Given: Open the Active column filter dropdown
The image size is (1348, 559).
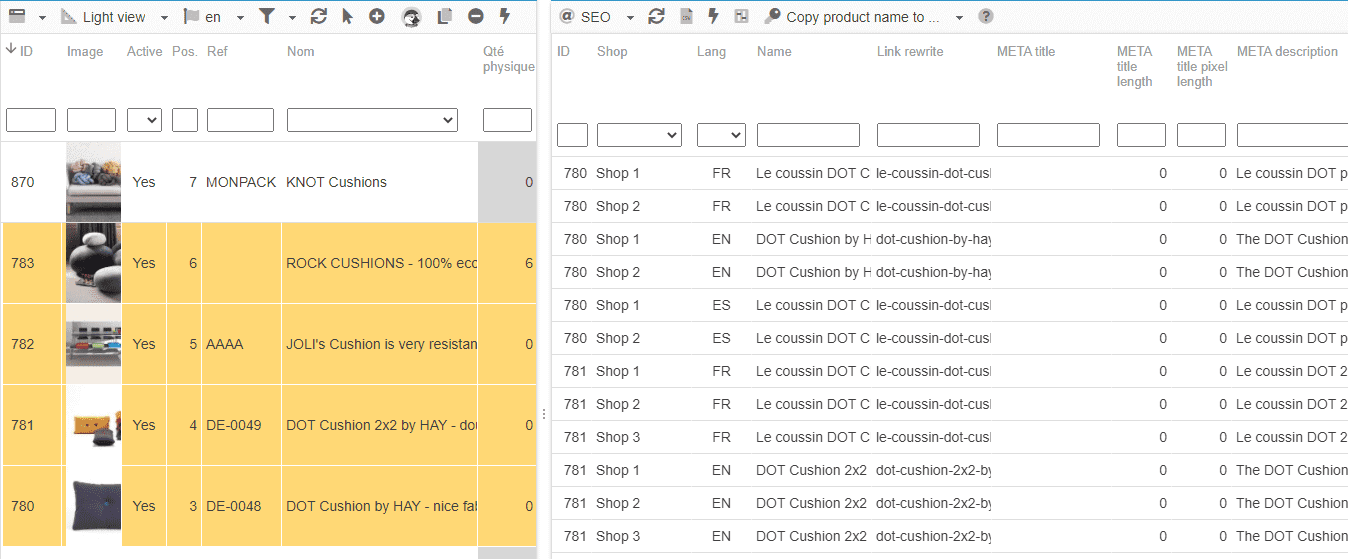Looking at the screenshot, I should [144, 120].
